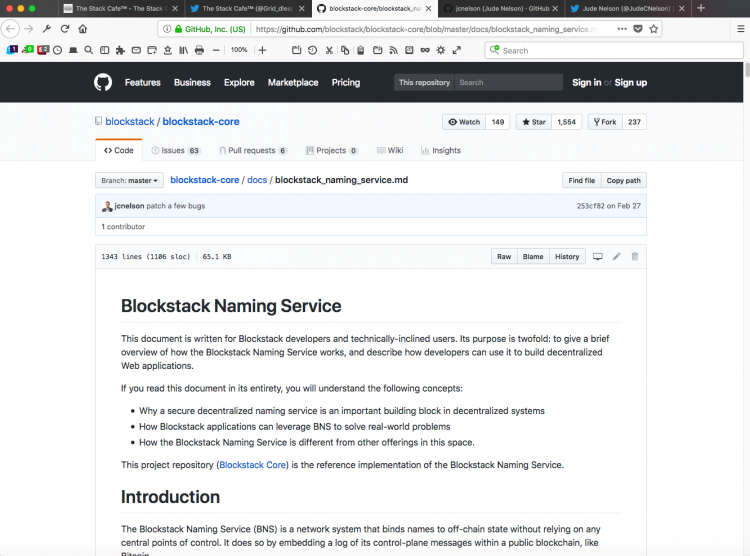Screen dimensions: 750x556
Task: Click the email link envelope icon
Action: click(136, 50)
